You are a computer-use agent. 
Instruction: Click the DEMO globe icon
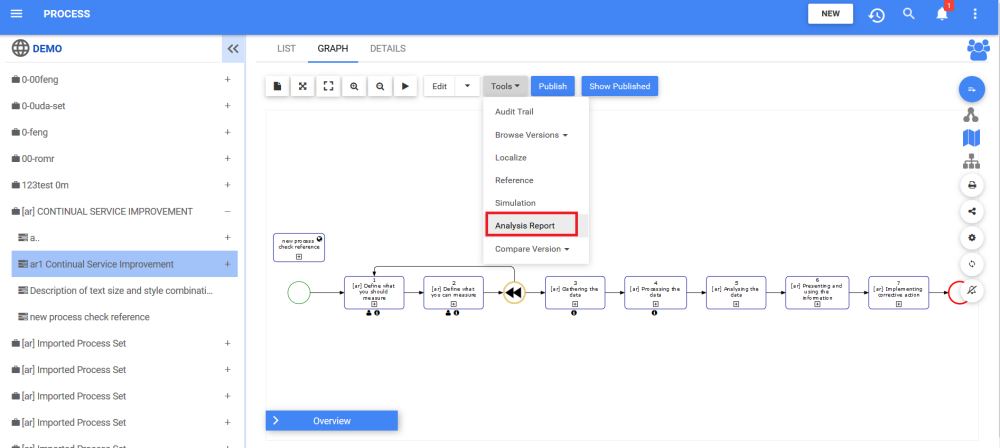point(20,48)
